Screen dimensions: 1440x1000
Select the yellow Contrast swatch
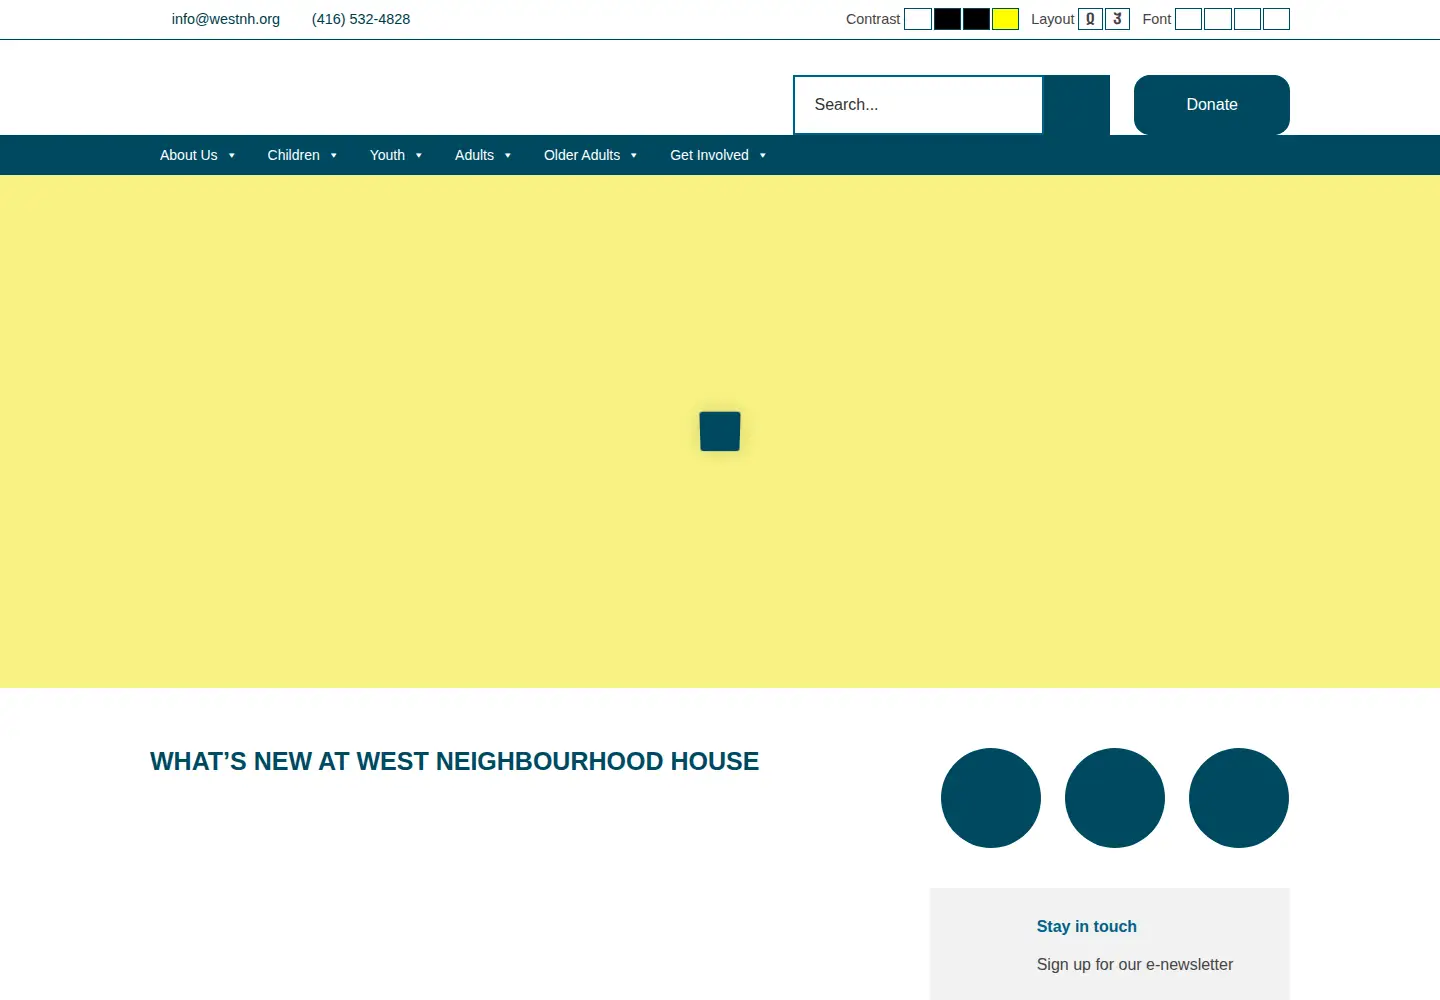click(x=1005, y=19)
